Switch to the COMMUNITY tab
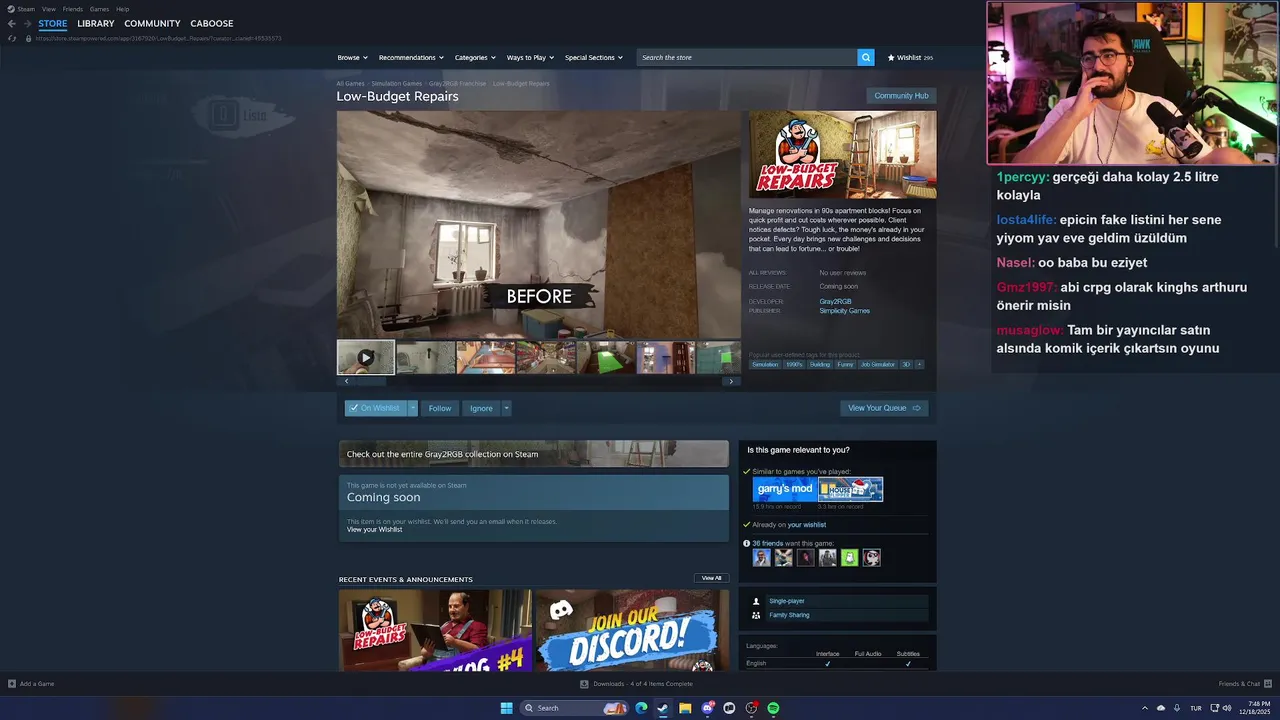Viewport: 1280px width, 720px height. [152, 23]
